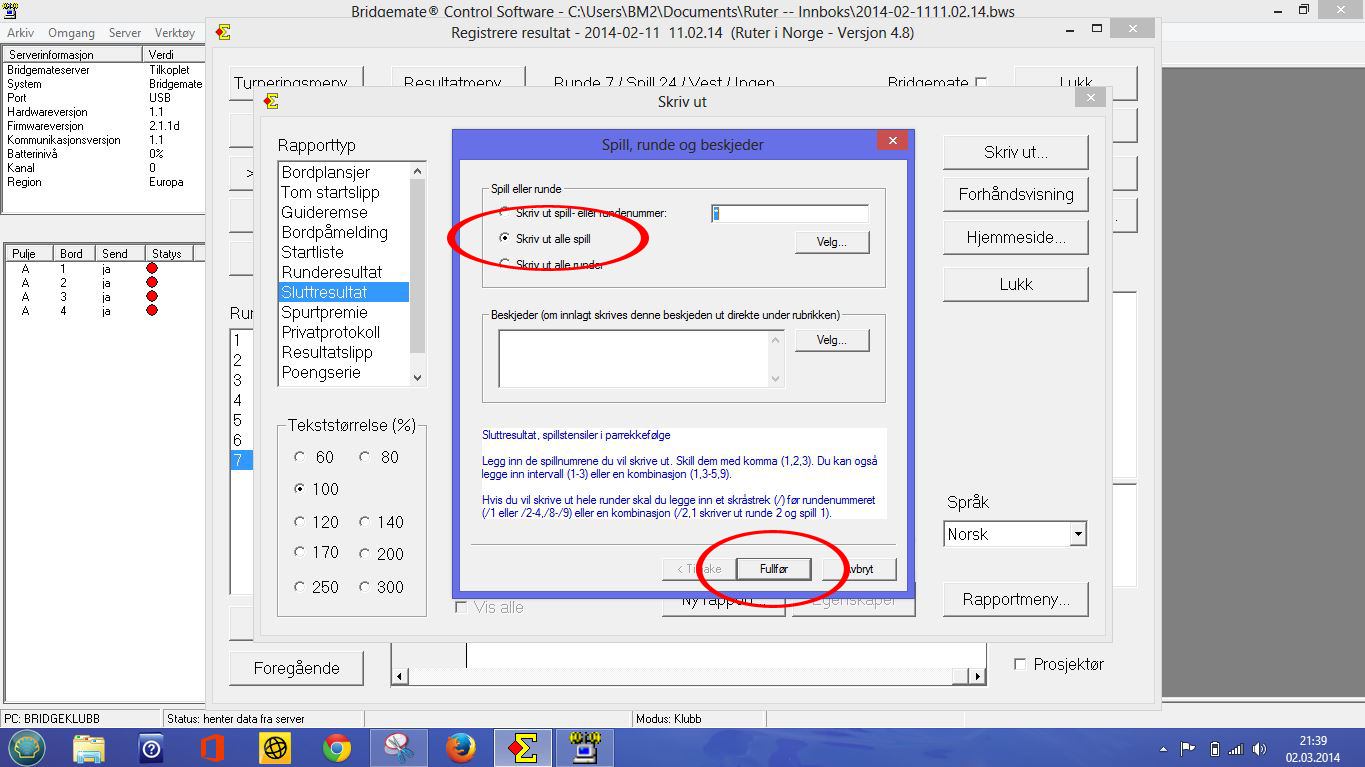
Task: Select Sluttresultat in the report list
Action: (x=343, y=292)
